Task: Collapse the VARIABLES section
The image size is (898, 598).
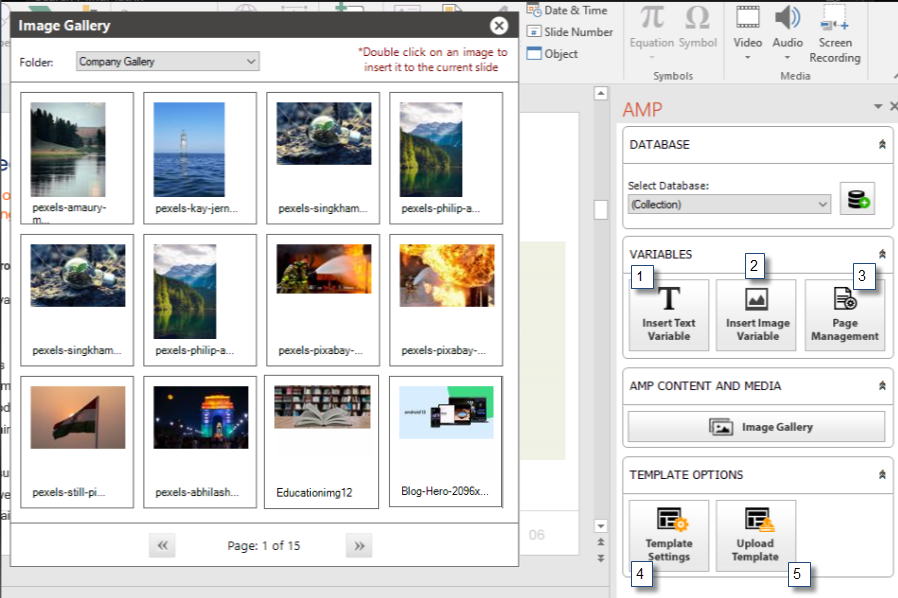Action: point(882,254)
